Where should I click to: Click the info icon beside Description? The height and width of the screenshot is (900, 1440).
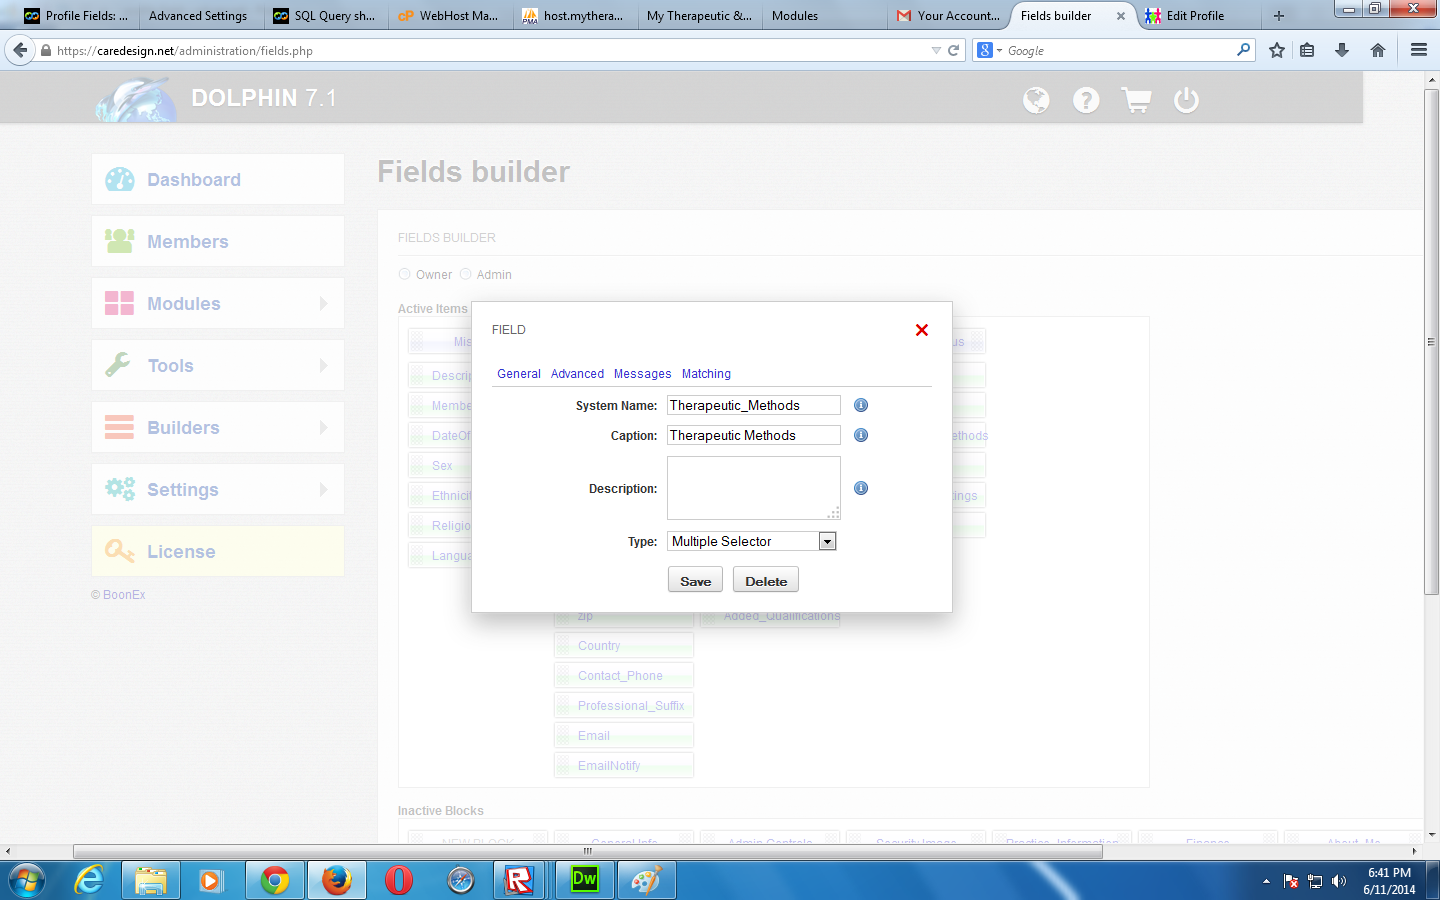click(861, 488)
